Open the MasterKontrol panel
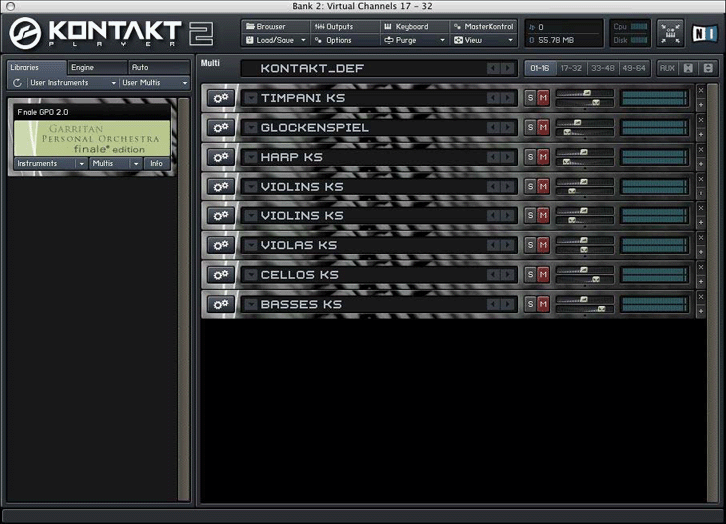Image resolution: width=726 pixels, height=524 pixels. point(483,27)
